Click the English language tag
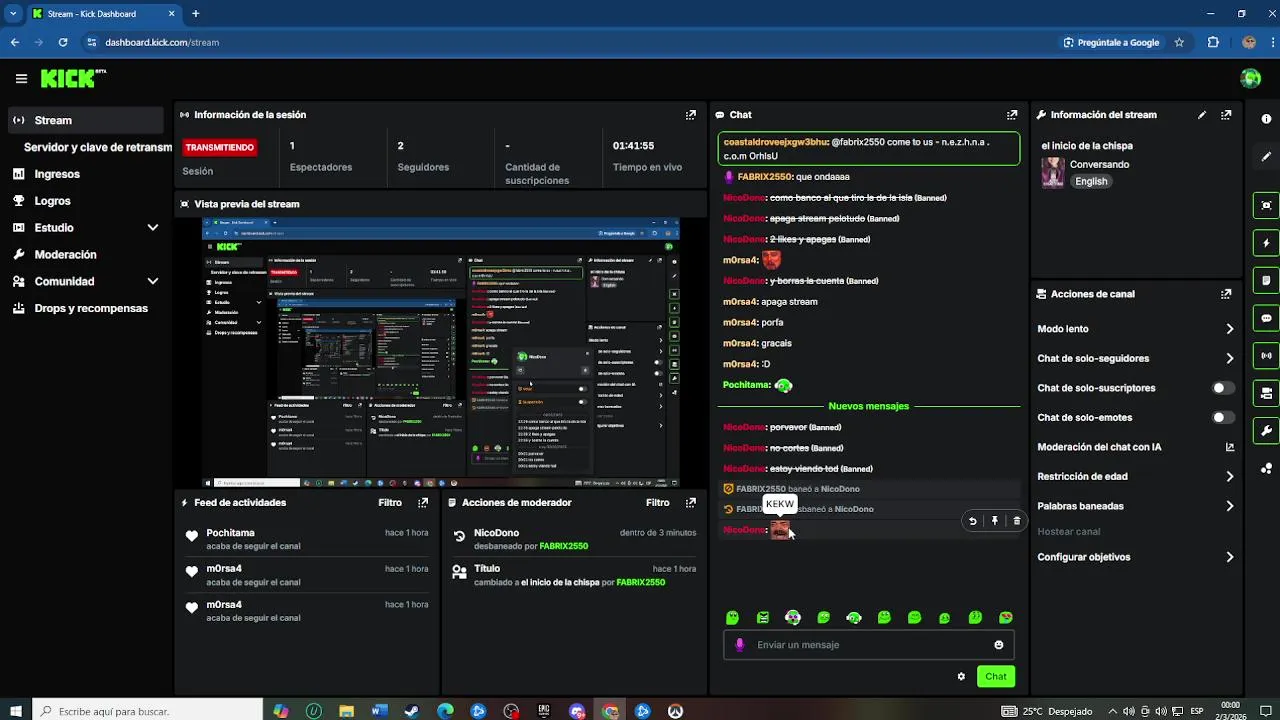1280x720 pixels. [1091, 182]
